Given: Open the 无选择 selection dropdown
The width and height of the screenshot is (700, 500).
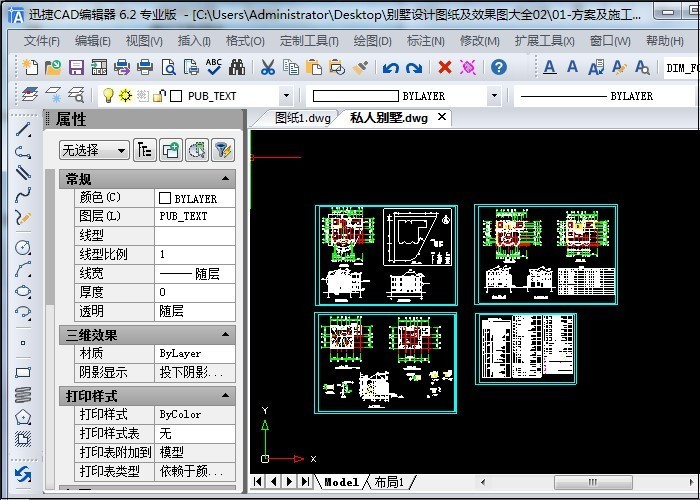Looking at the screenshot, I should (122, 150).
